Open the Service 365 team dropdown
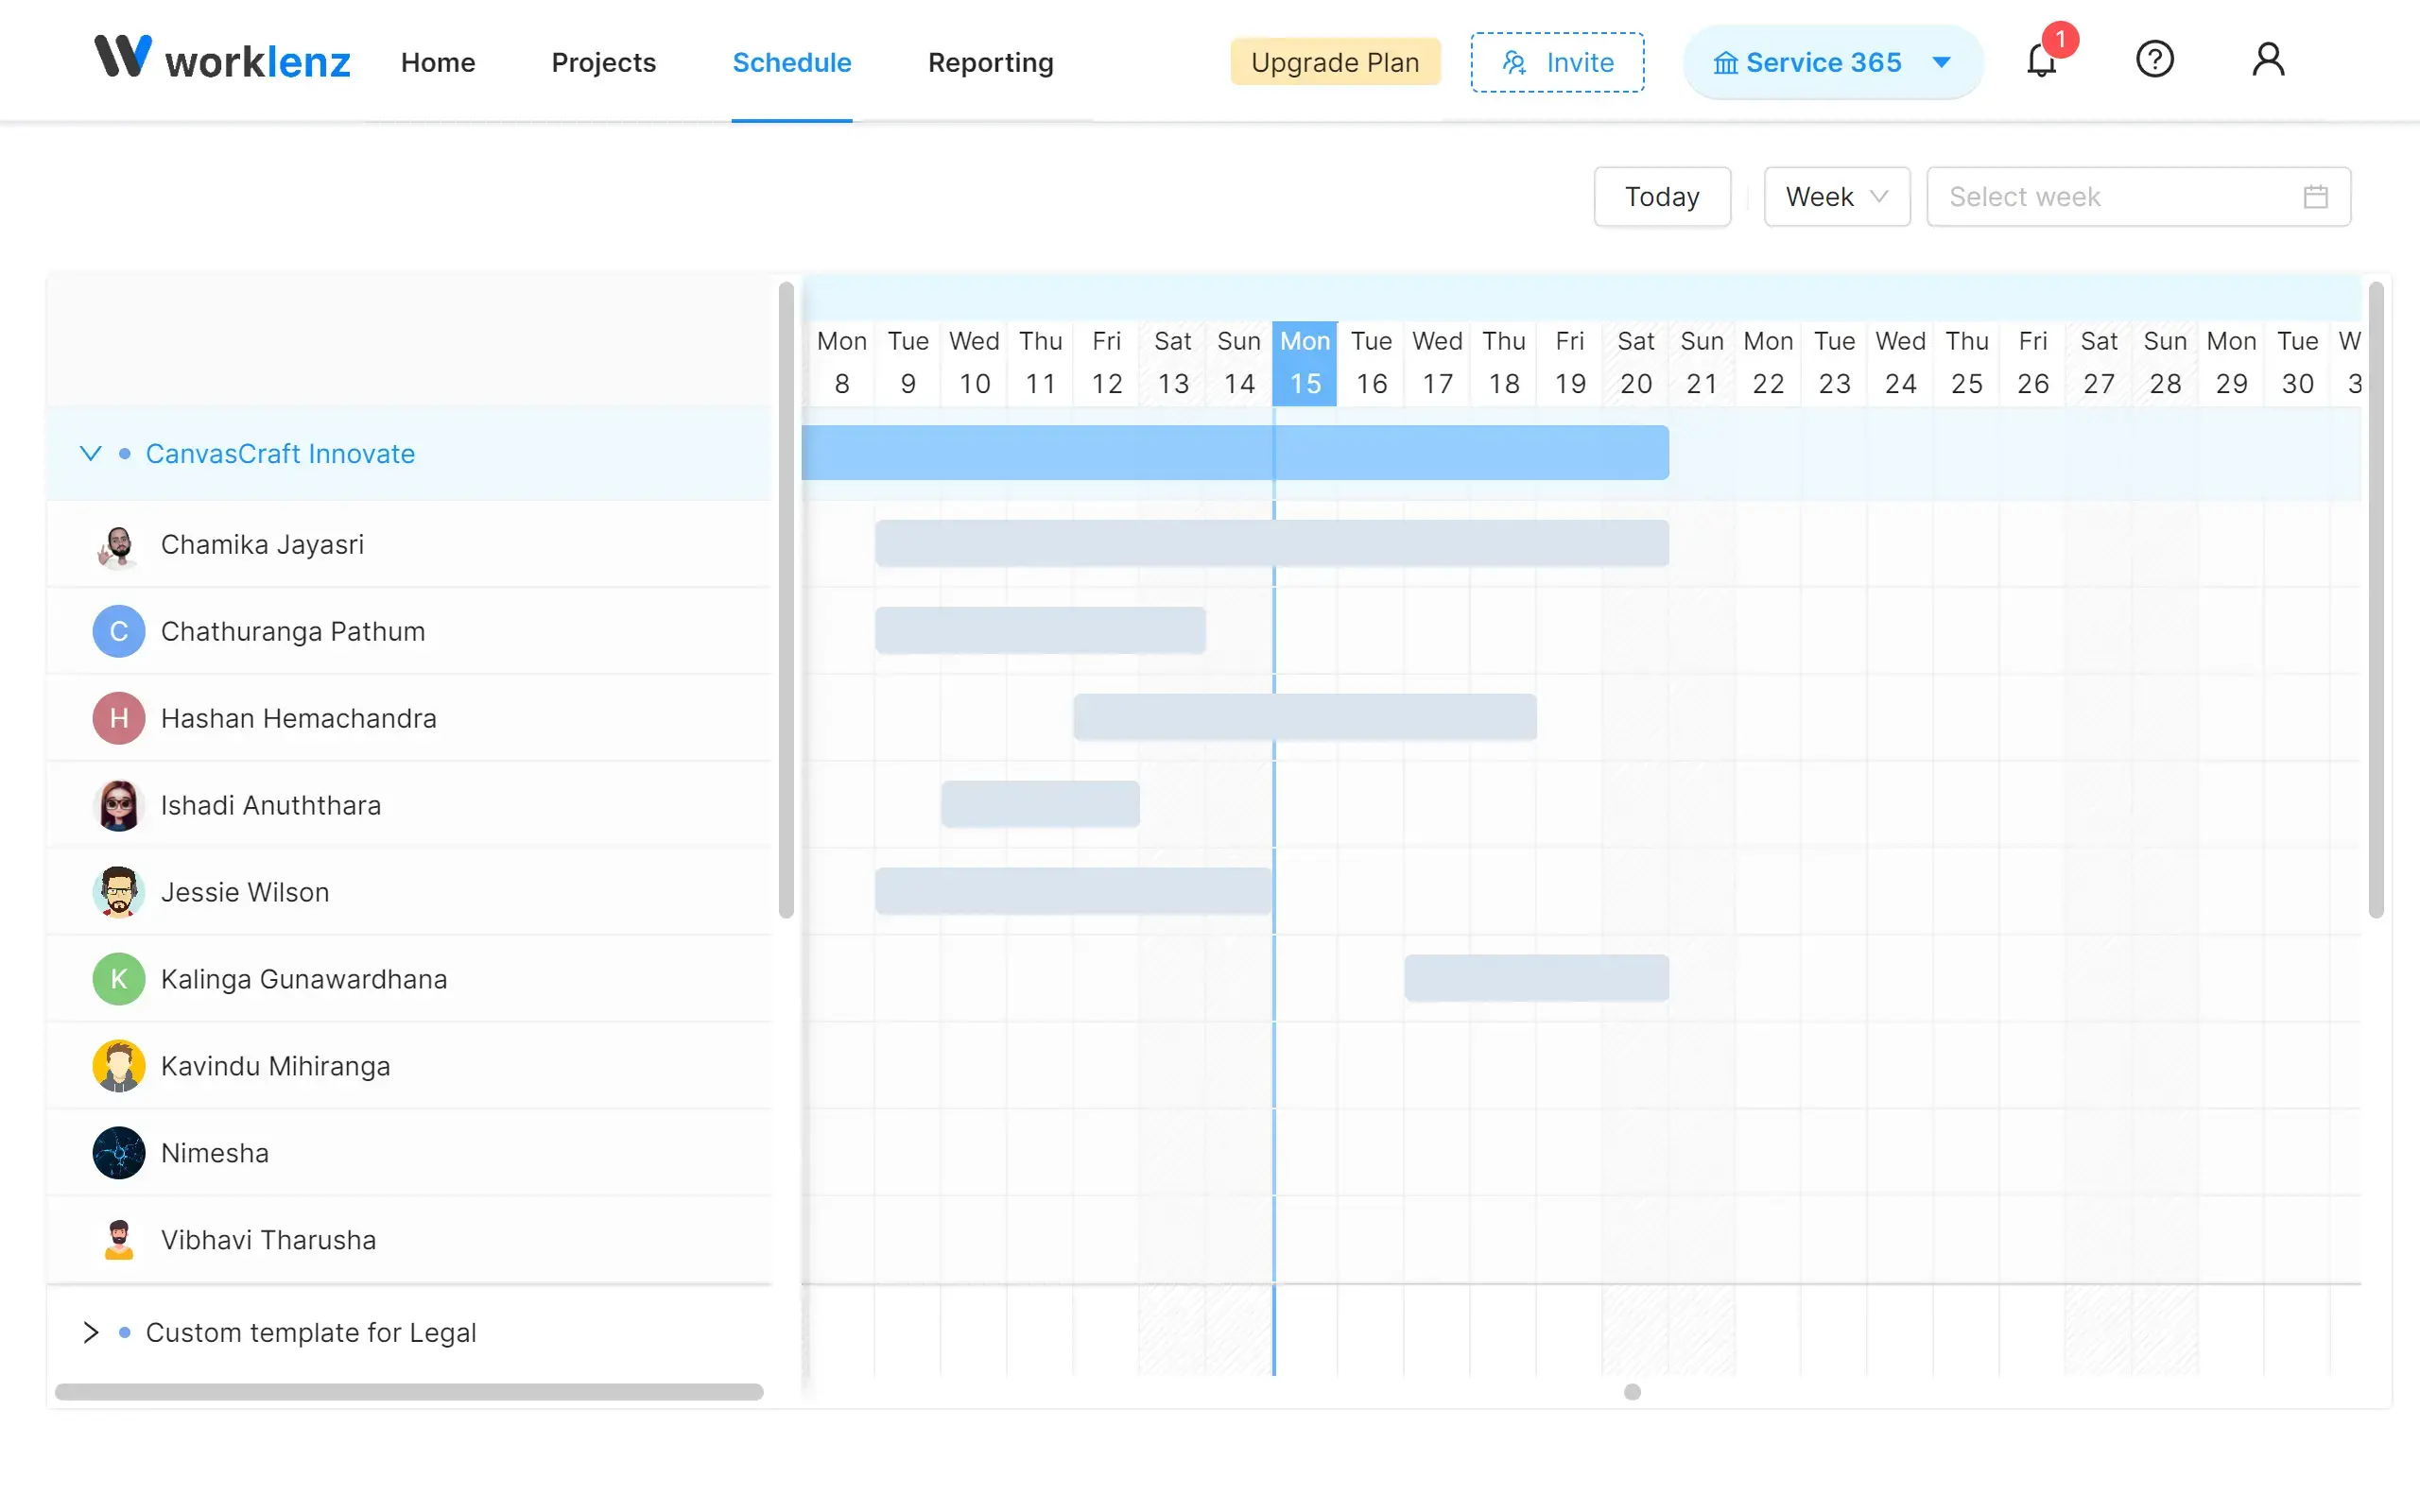Screen dimensions: 2420x1512 (x=1832, y=62)
